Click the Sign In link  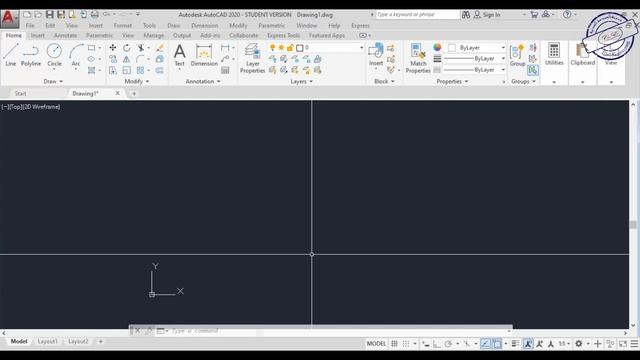491,15
